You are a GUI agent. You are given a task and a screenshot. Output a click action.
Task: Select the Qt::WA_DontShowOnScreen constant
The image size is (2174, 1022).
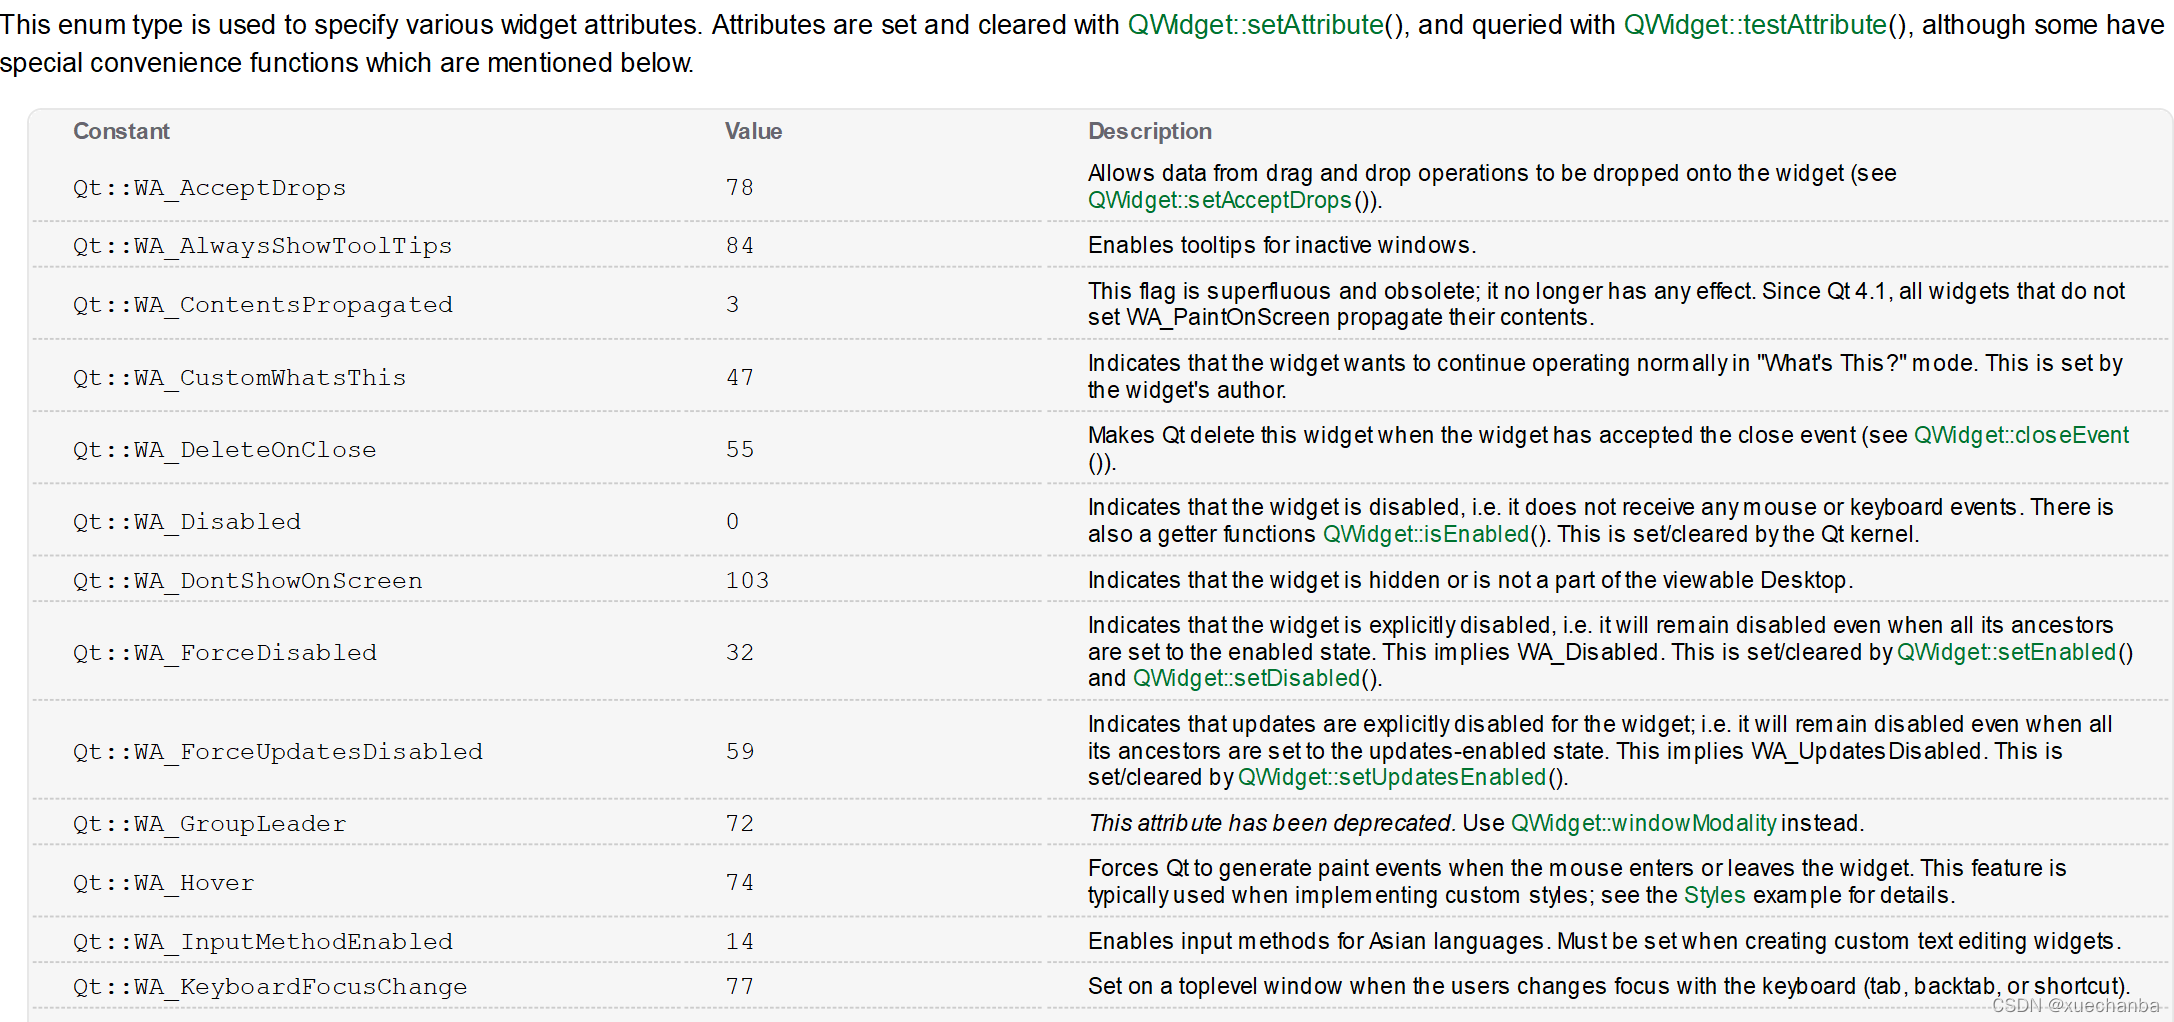(247, 581)
